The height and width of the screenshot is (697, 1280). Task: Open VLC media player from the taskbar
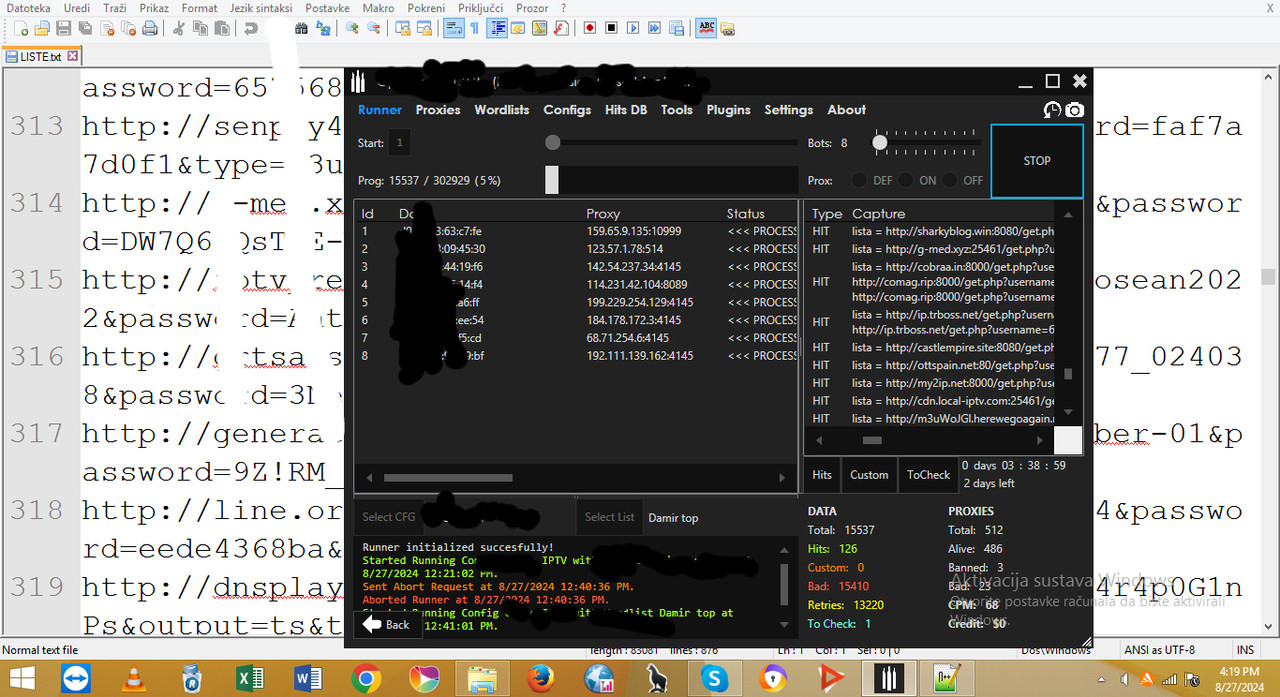(x=133, y=679)
